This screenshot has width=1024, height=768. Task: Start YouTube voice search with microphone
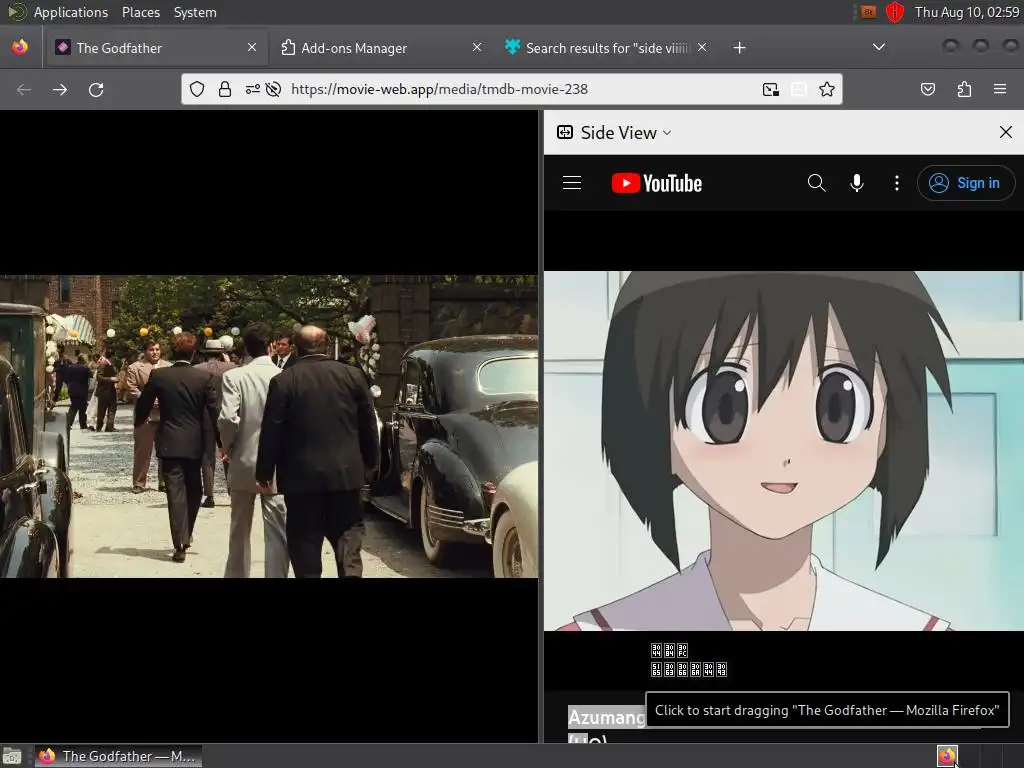pos(857,183)
